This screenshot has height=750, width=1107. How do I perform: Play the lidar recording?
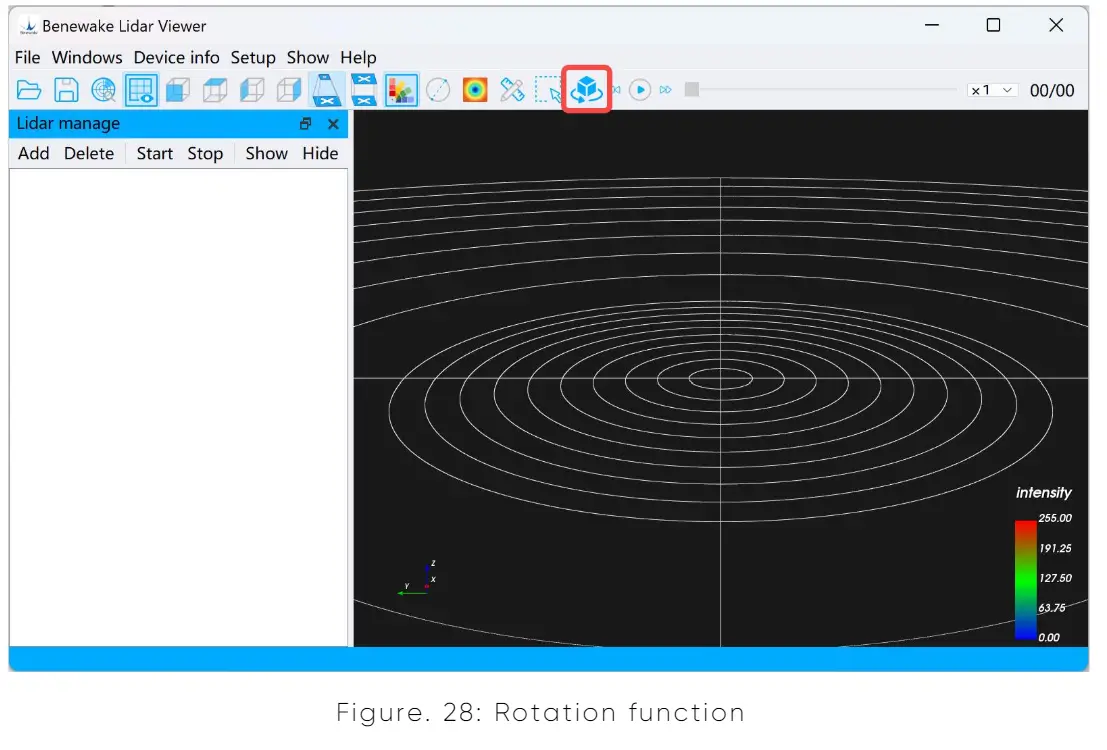640,90
